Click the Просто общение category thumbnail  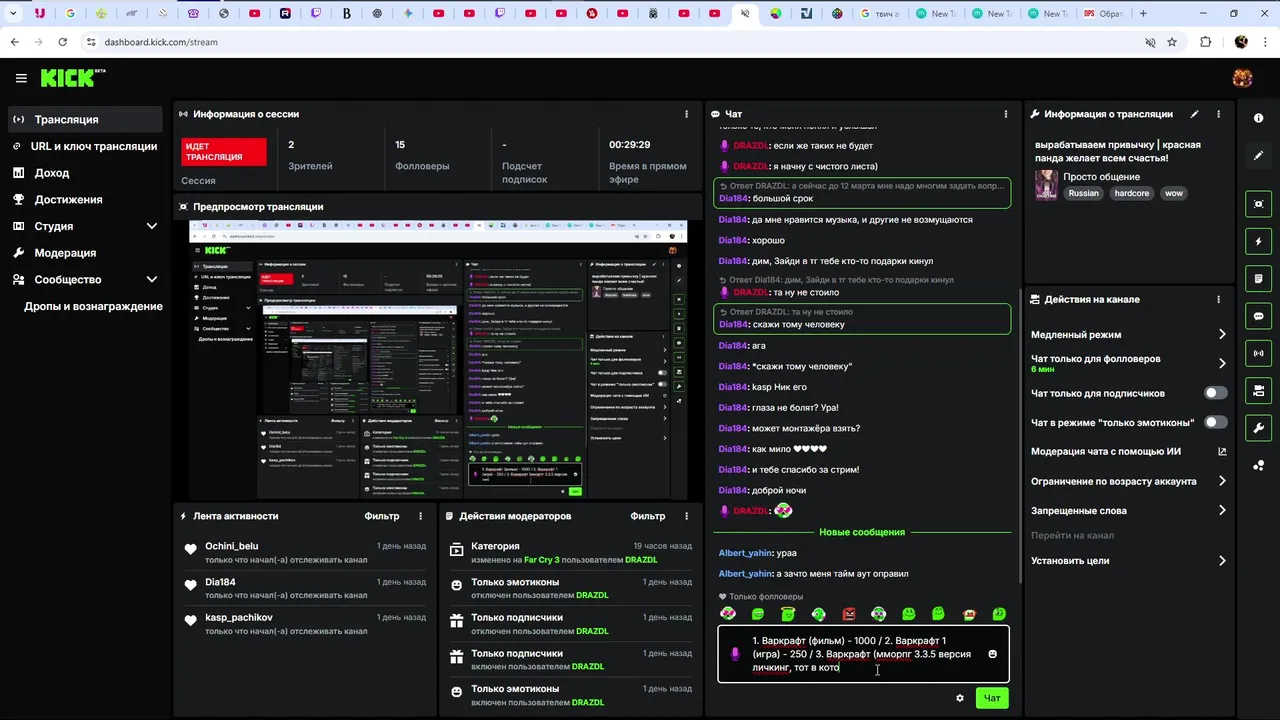(x=1046, y=185)
